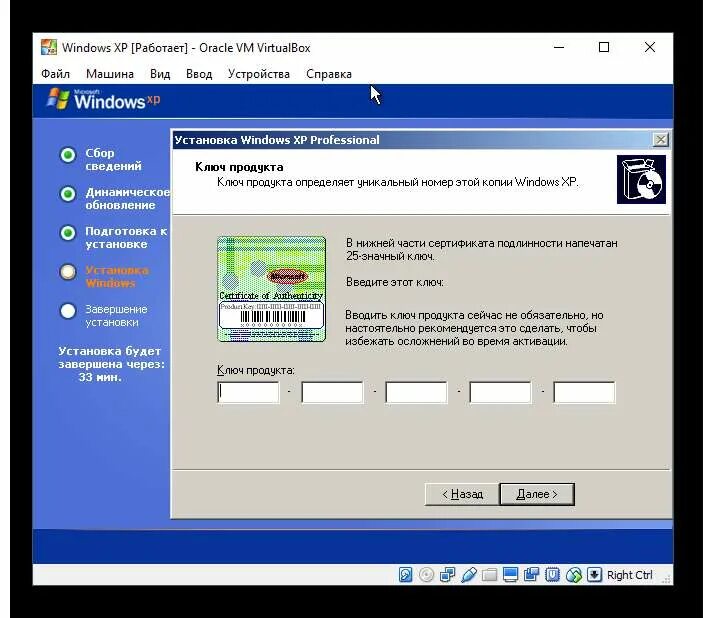
Task: Open the Вид menu
Action: pos(160,74)
